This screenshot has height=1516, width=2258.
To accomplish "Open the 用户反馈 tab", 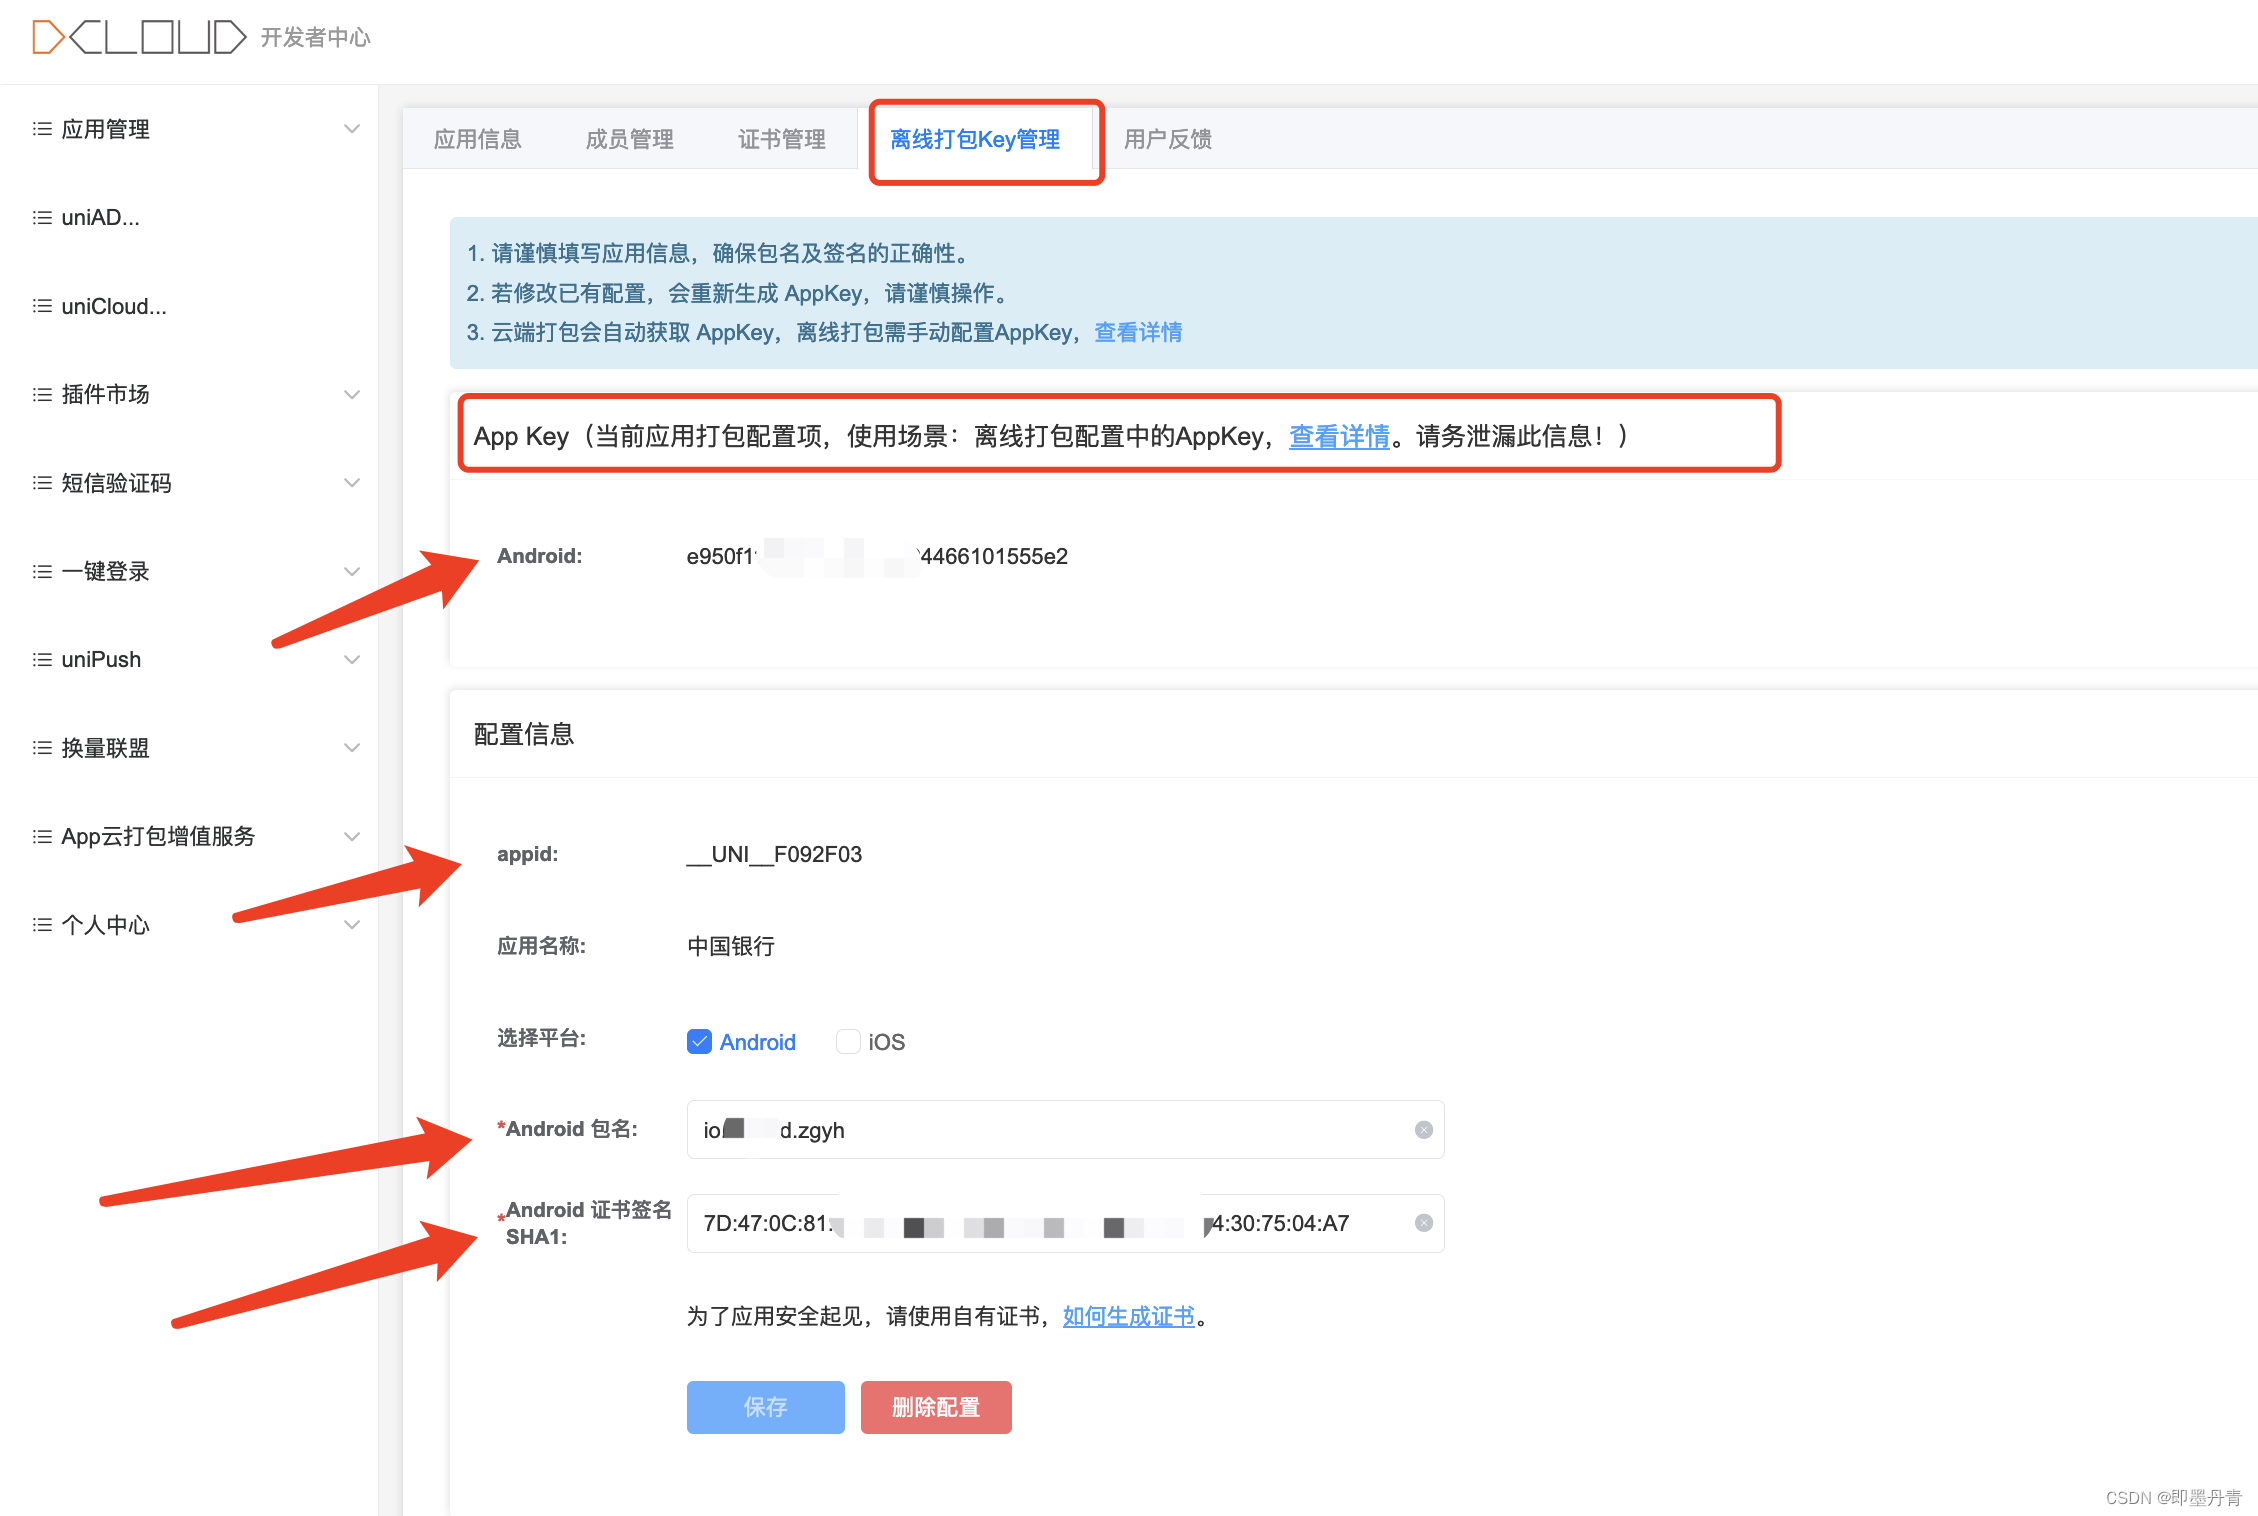I will pos(1168,139).
